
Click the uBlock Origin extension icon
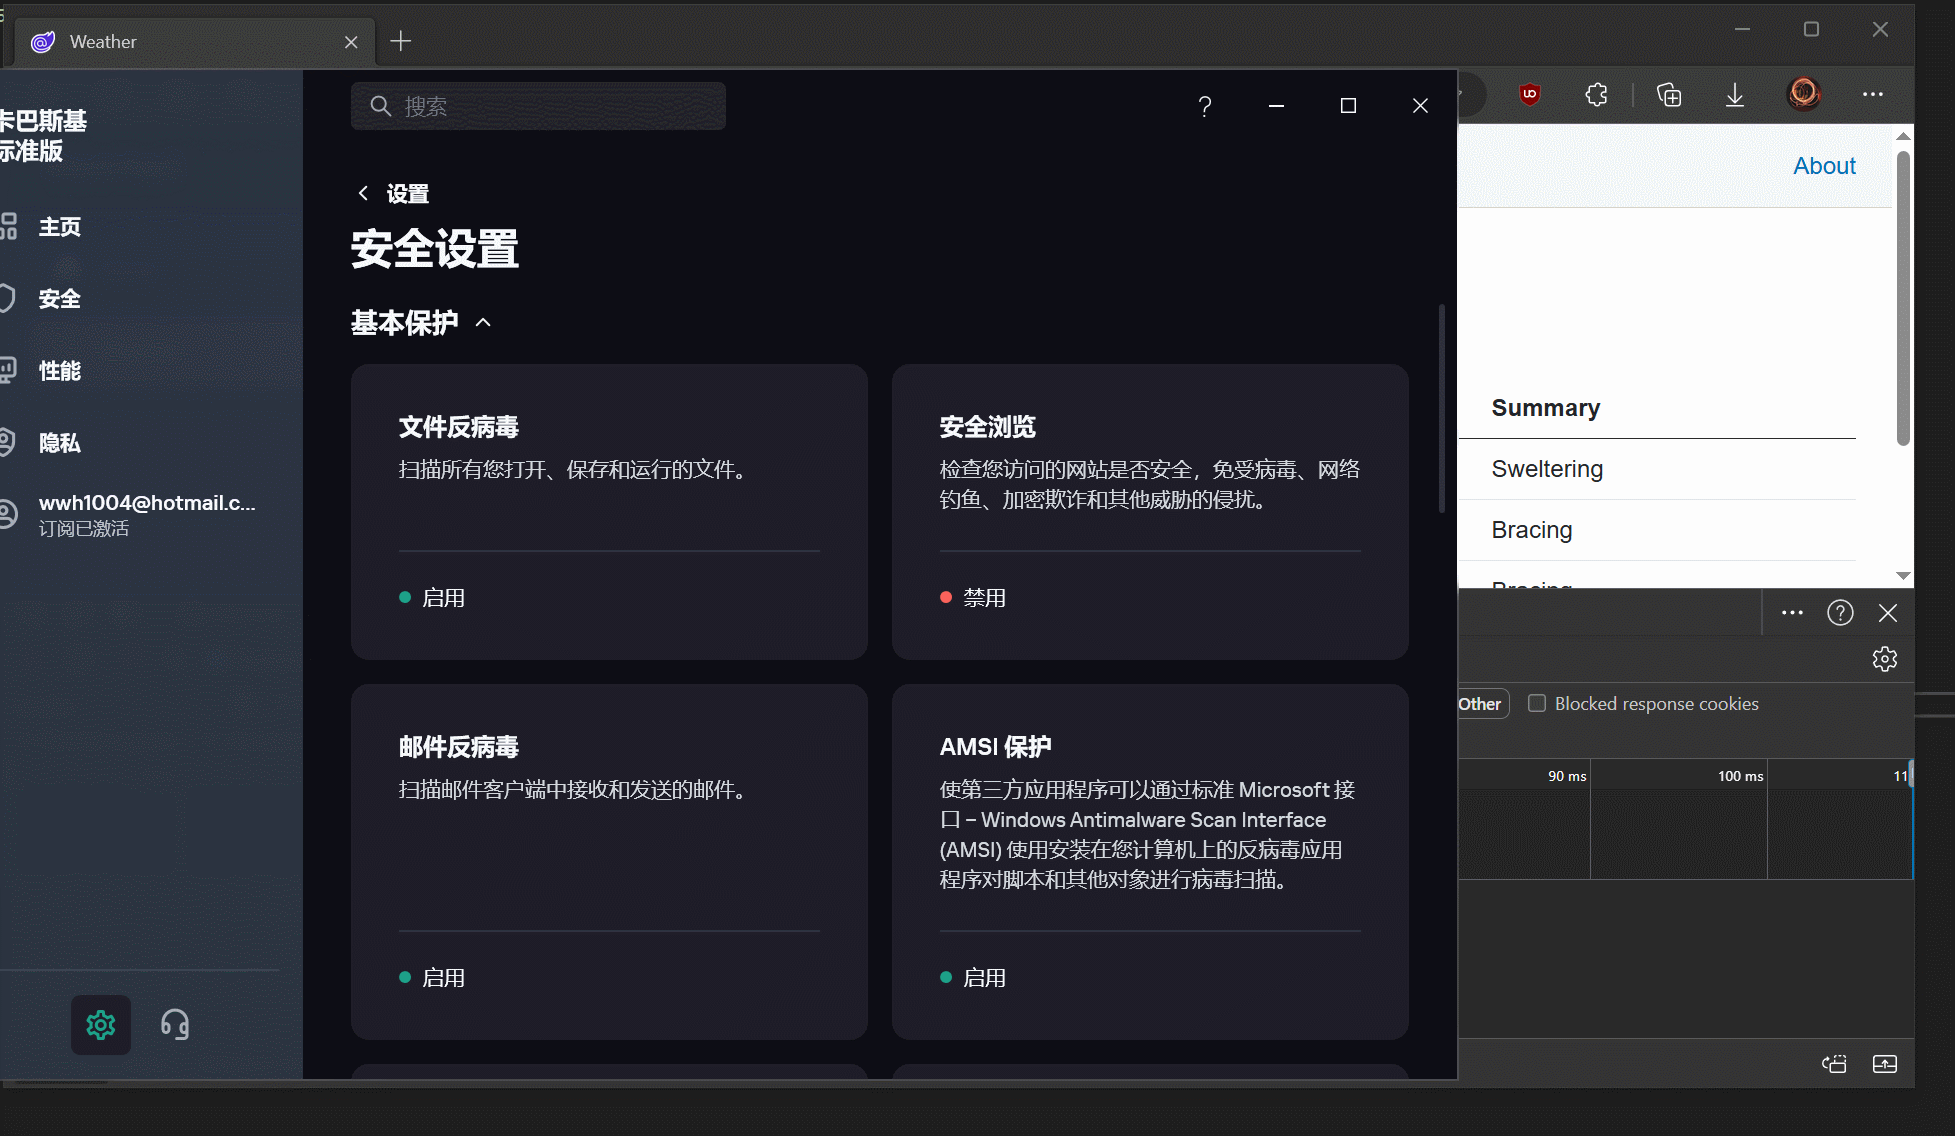pyautogui.click(x=1529, y=95)
